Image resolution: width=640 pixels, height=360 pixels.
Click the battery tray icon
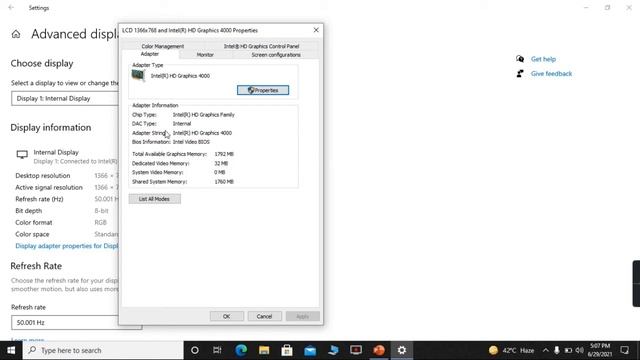[568, 350]
